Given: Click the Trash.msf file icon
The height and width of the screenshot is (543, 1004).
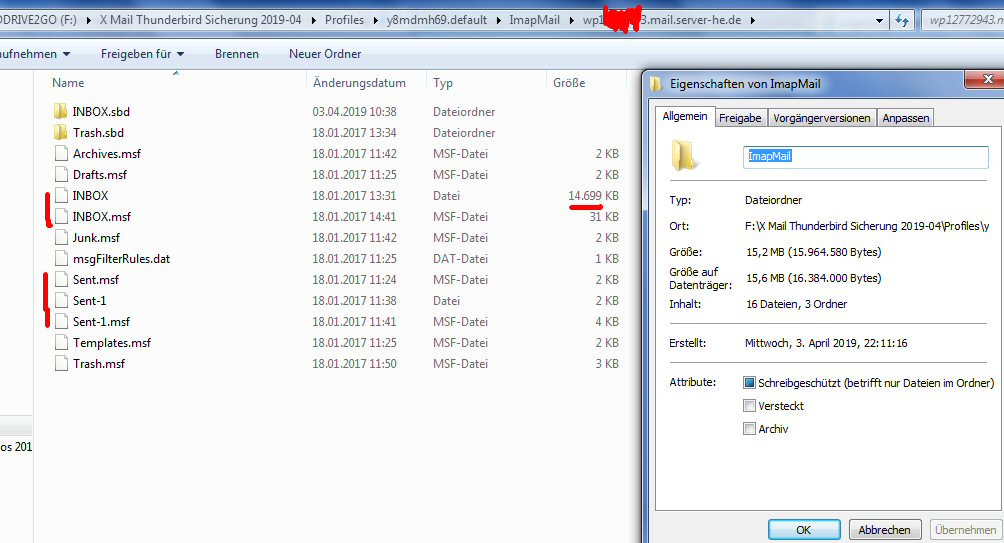Looking at the screenshot, I should (61, 364).
